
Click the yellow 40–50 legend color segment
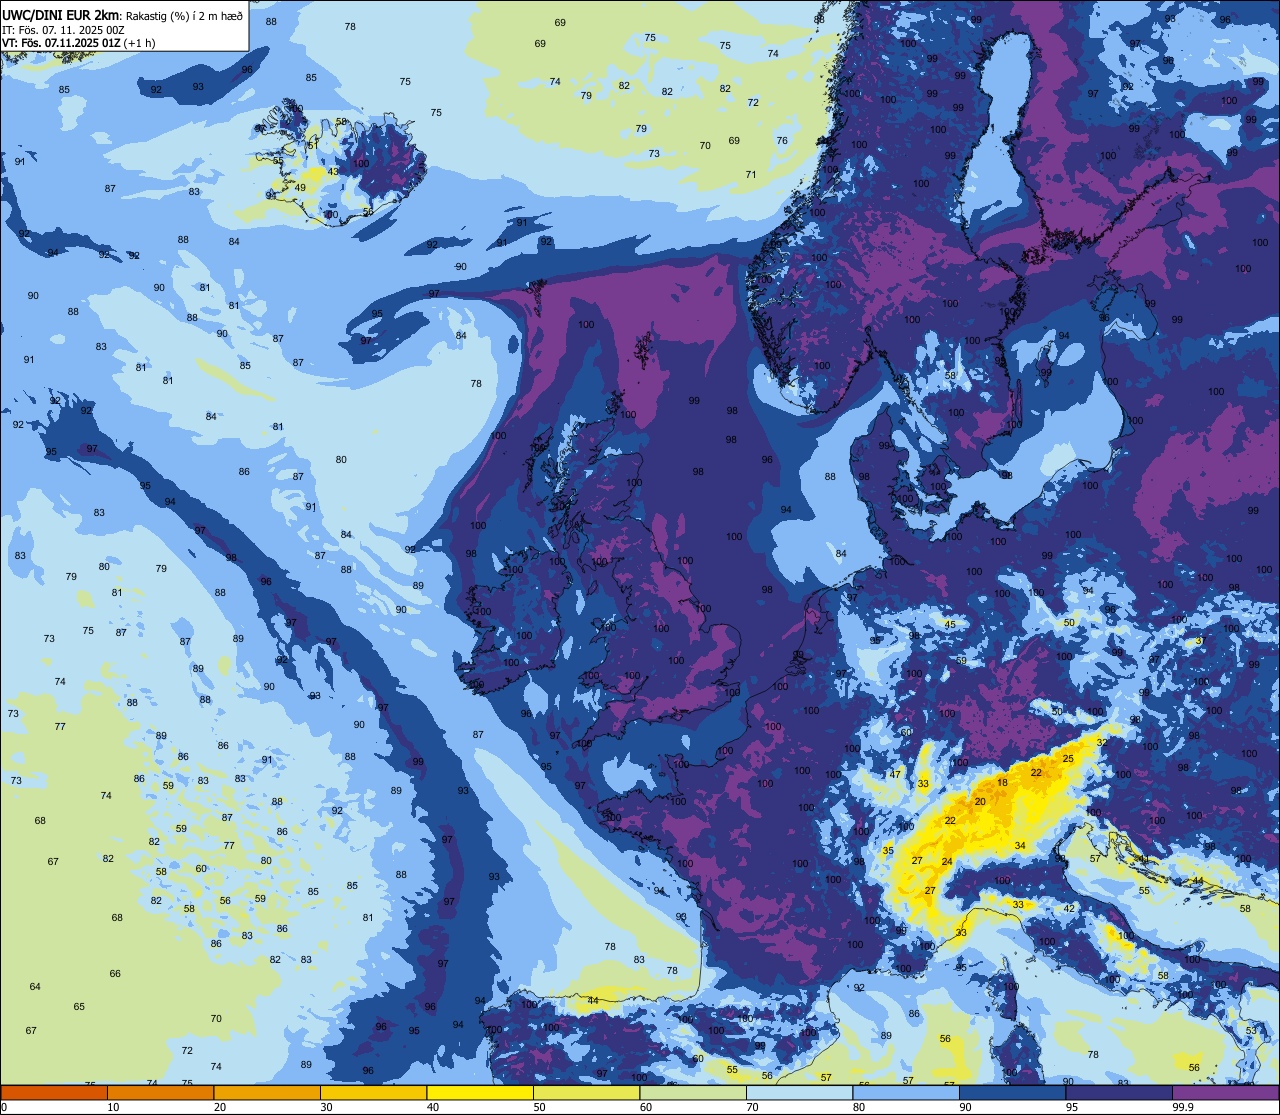tap(479, 1092)
